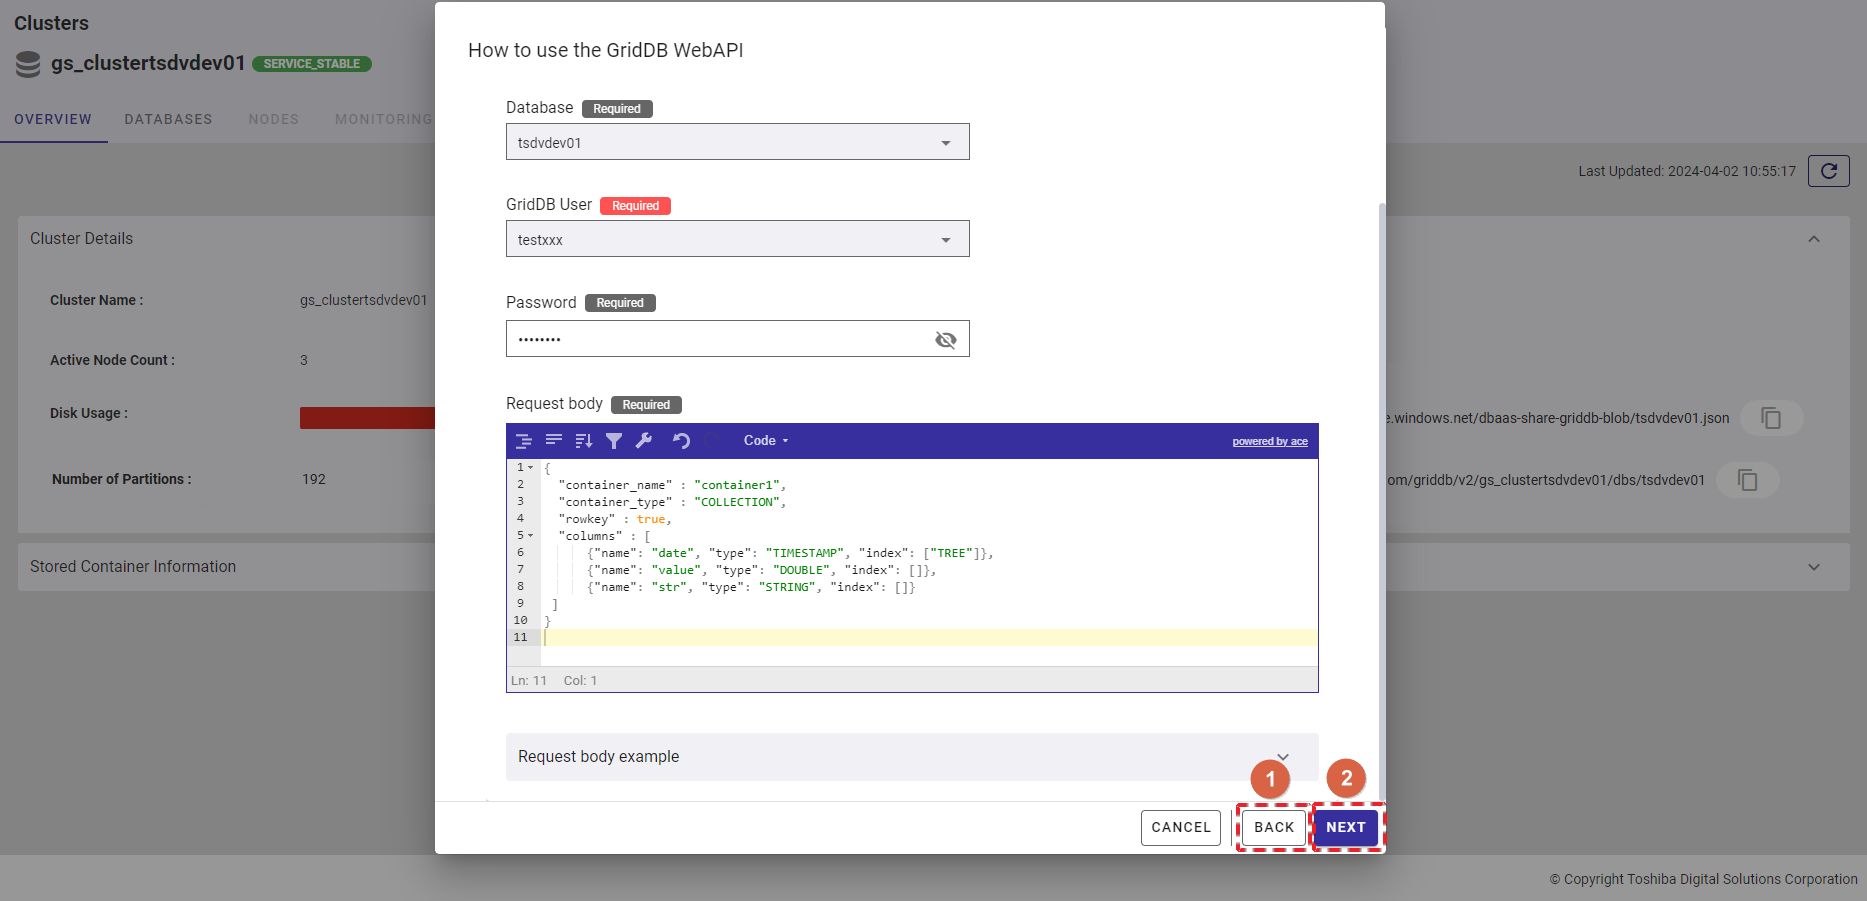
Task: Click the format JSON icon in editor toolbar
Action: click(x=523, y=441)
